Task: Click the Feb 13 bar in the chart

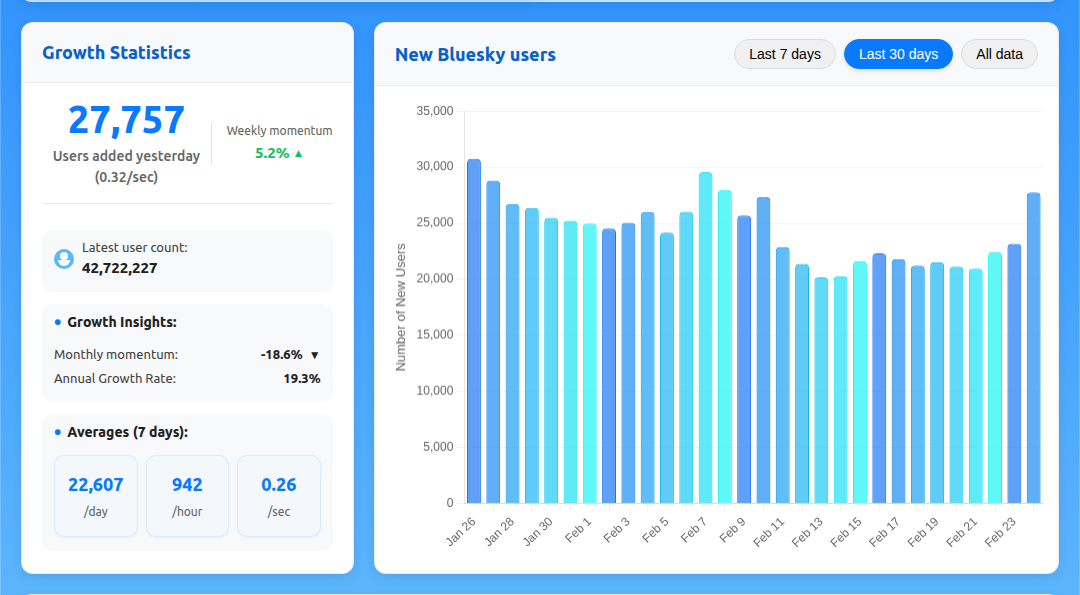Action: coord(821,390)
